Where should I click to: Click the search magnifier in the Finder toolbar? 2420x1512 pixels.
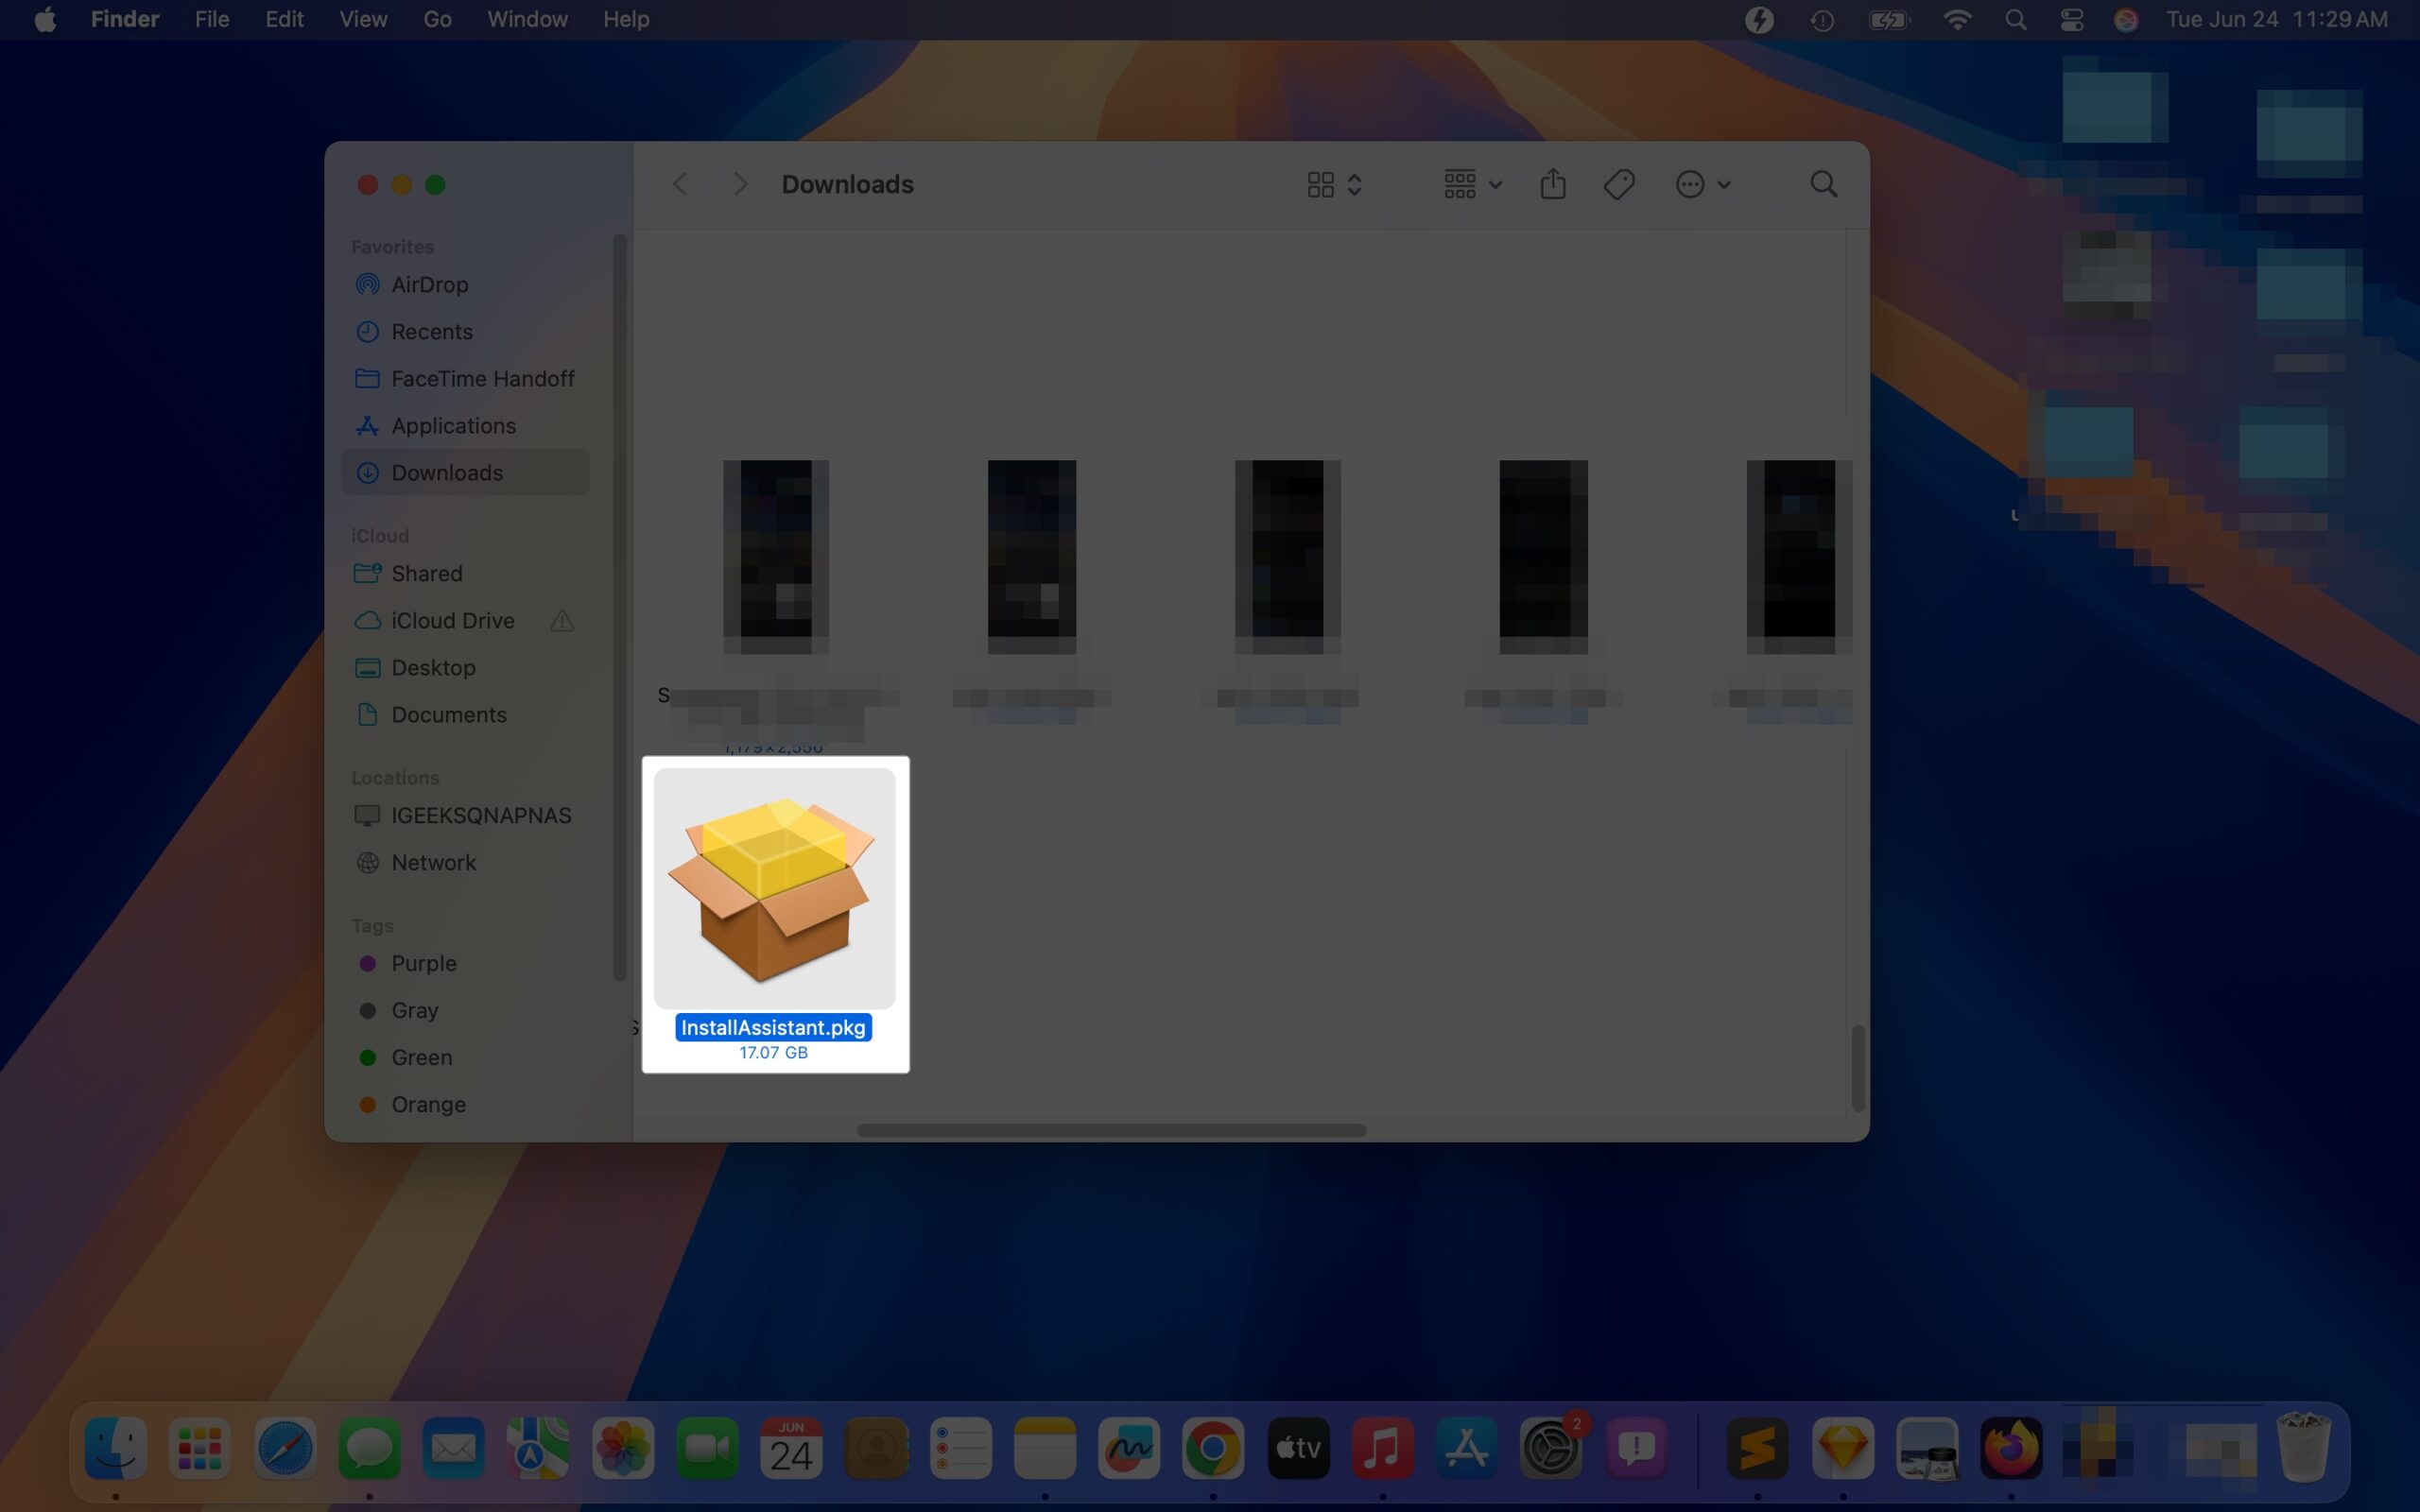point(1822,183)
